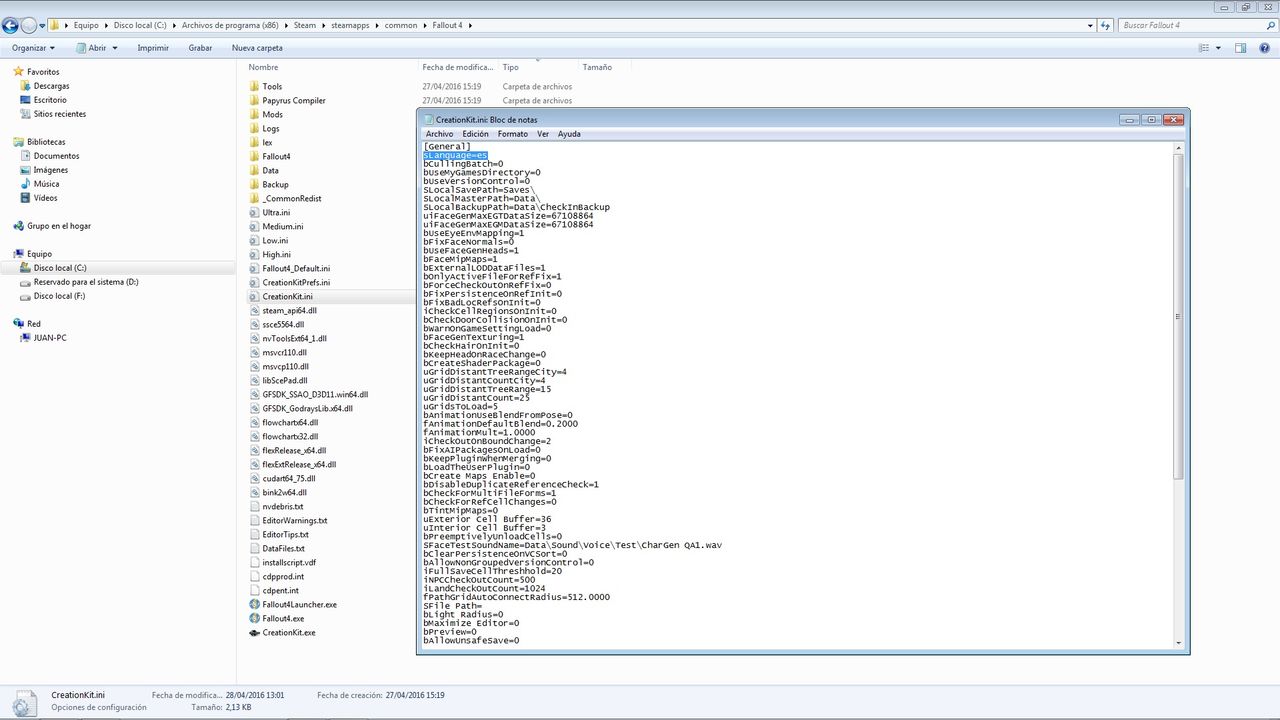Click the Buscar Fallout 4 search box
This screenshot has height=720, width=1280.
pyautogui.click(x=1190, y=25)
